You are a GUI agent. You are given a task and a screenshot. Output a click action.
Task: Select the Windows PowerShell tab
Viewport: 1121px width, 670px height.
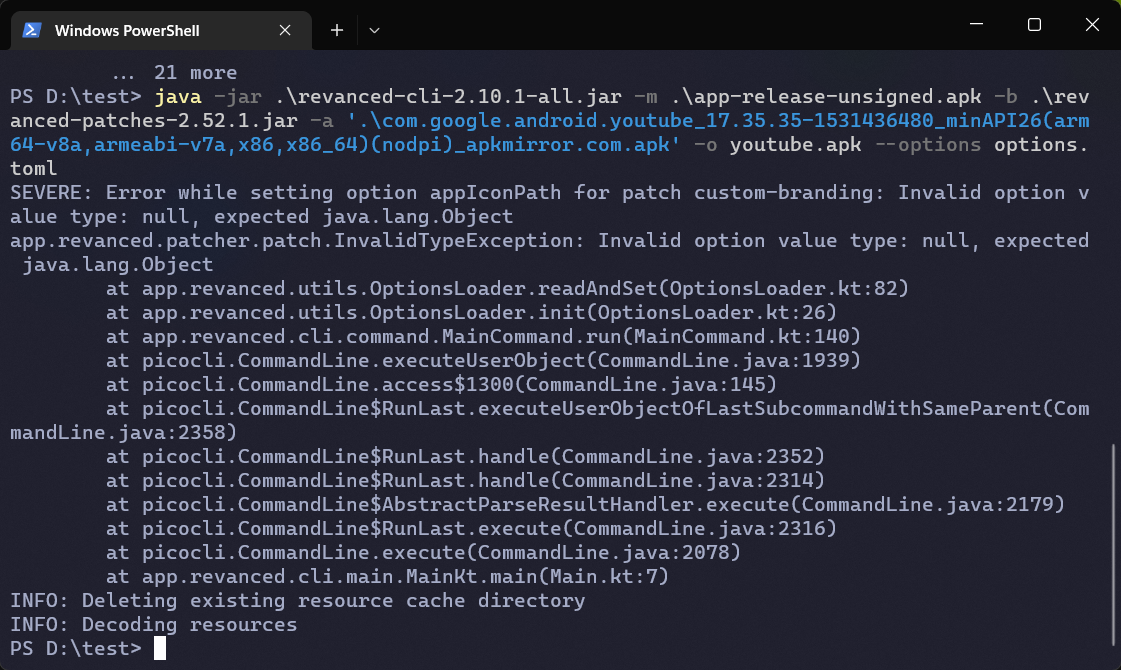(x=161, y=30)
